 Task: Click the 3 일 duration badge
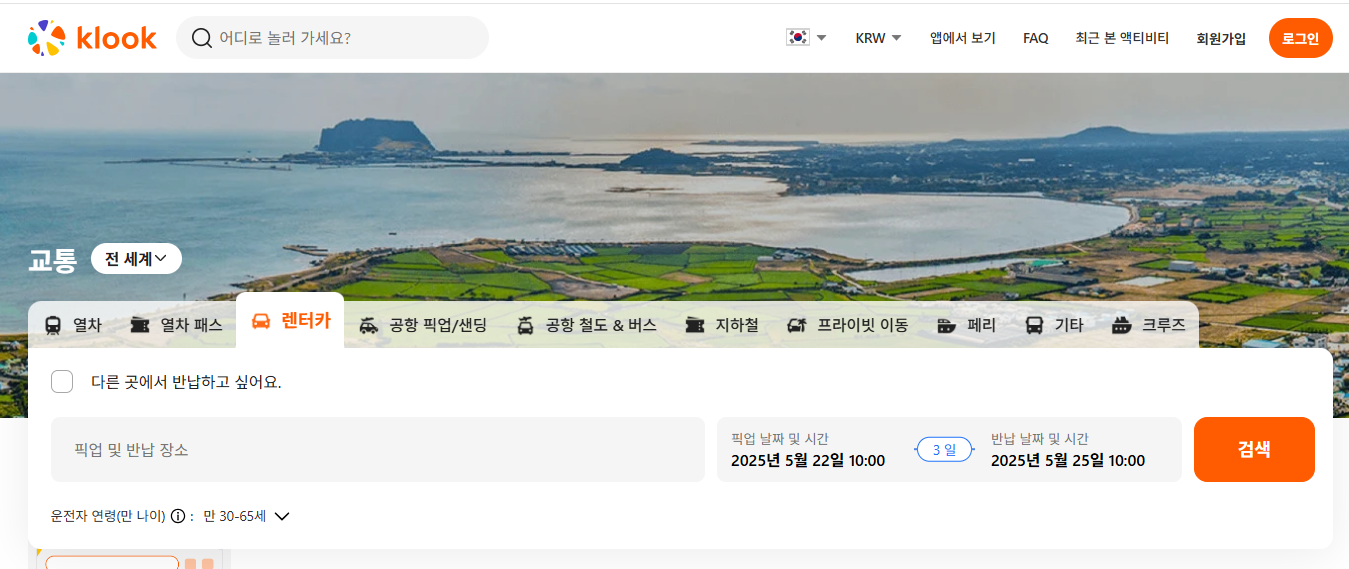[944, 450]
